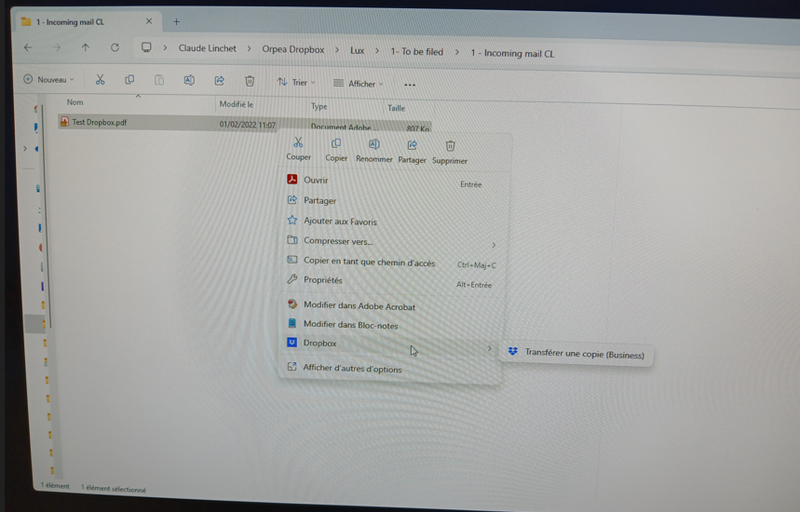Choose Partager icon at context menu top
The width and height of the screenshot is (800, 512).
pyautogui.click(x=412, y=152)
